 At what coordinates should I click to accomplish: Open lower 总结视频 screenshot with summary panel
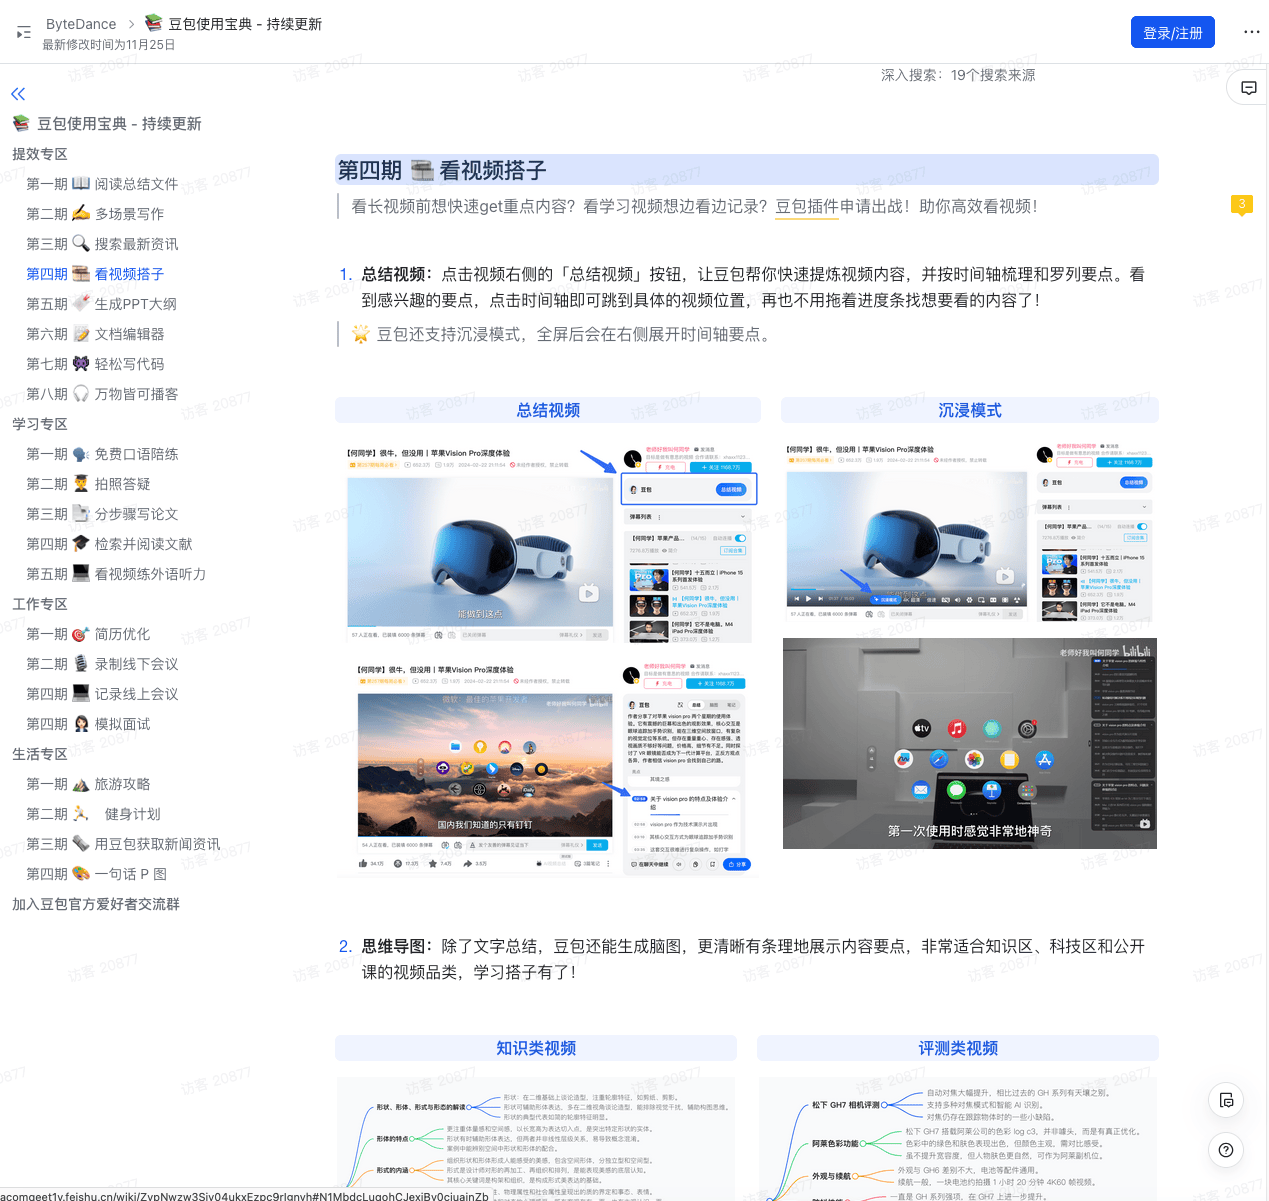(548, 766)
